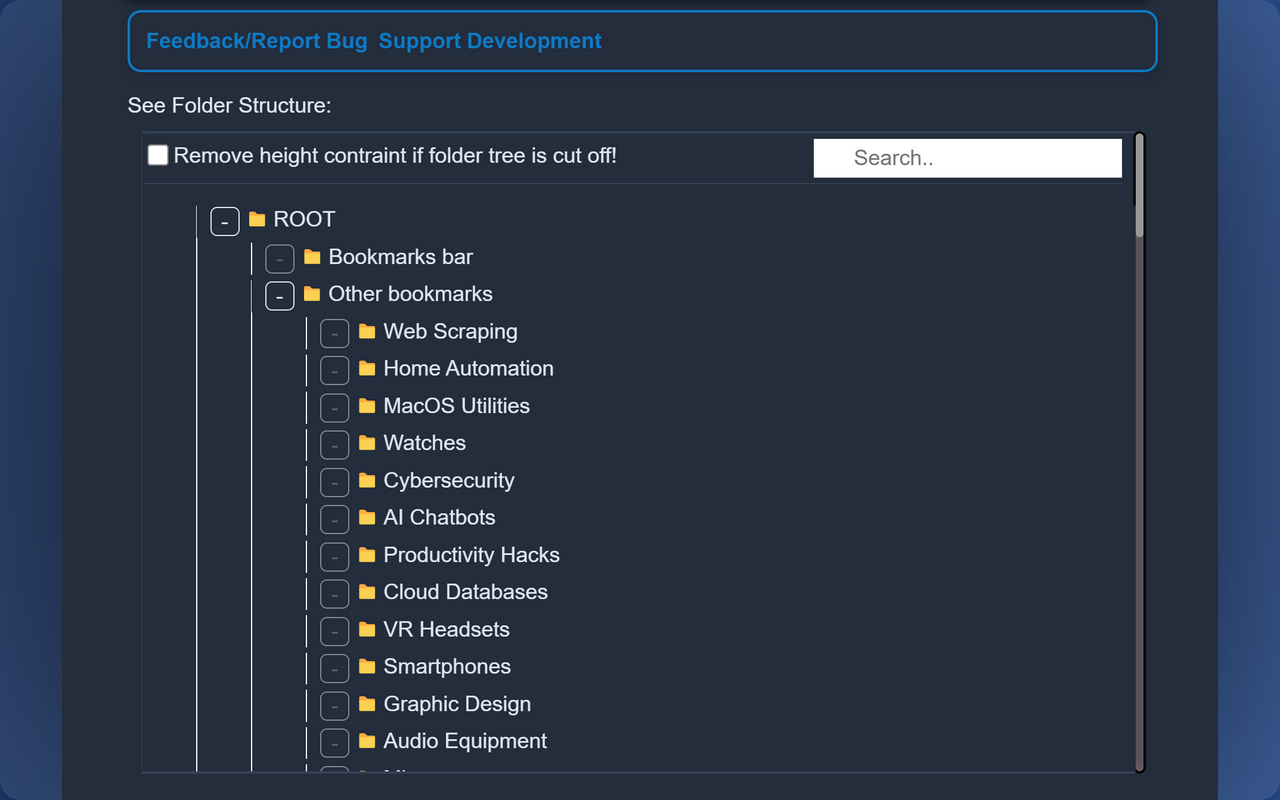Viewport: 1280px width, 800px height.
Task: Click the folder tree scrollbar thumb
Action: [1139, 186]
